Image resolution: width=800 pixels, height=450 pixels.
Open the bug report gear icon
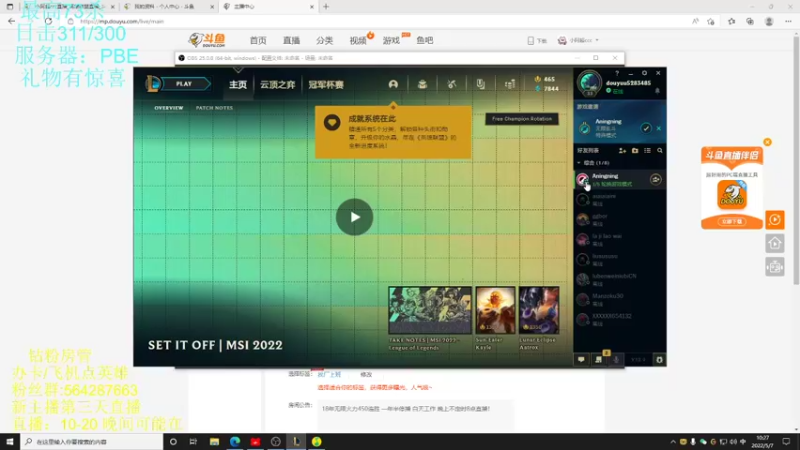tap(659, 360)
